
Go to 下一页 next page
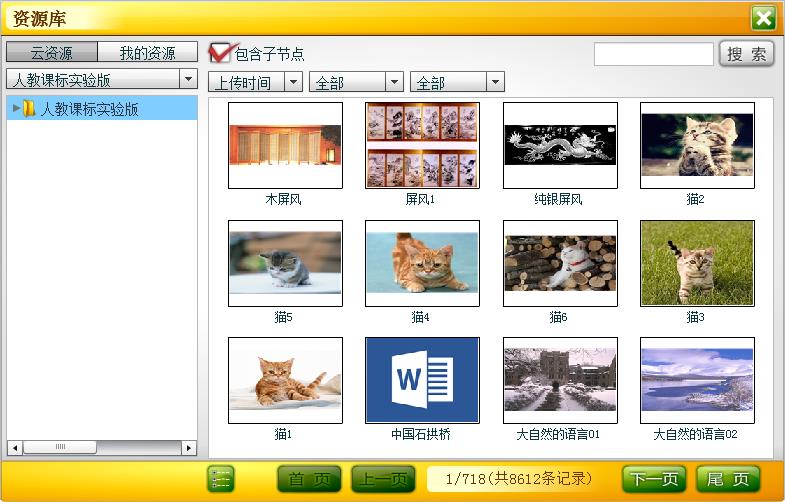tap(655, 479)
